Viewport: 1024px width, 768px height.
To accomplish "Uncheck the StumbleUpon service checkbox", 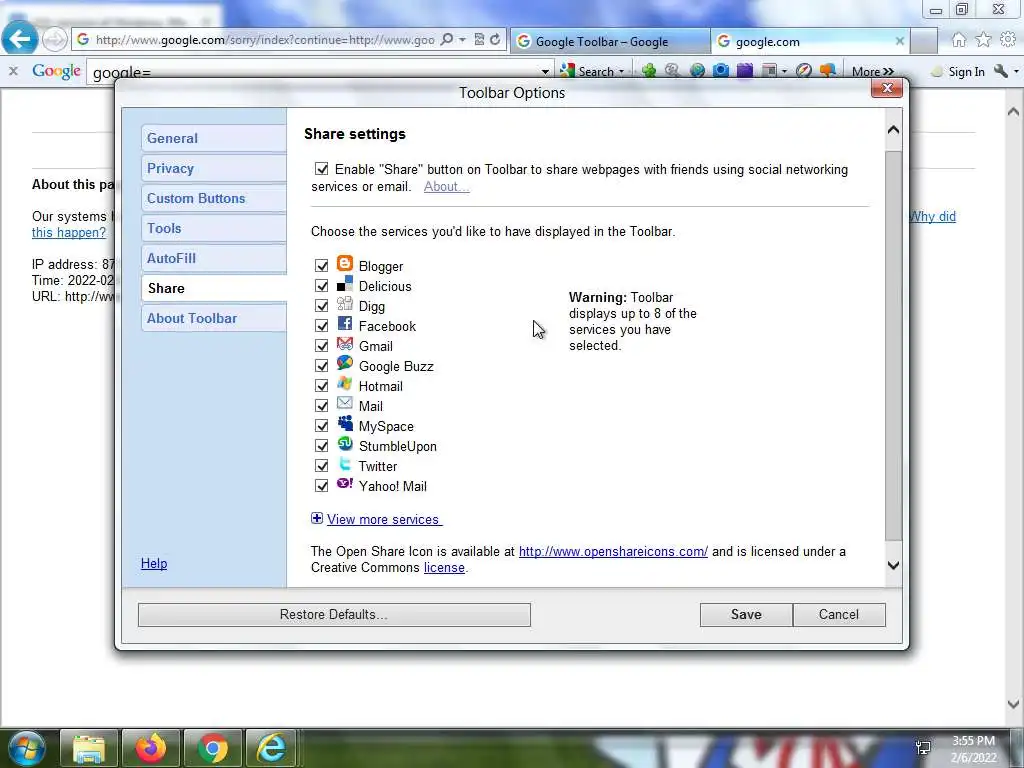I will (321, 446).
